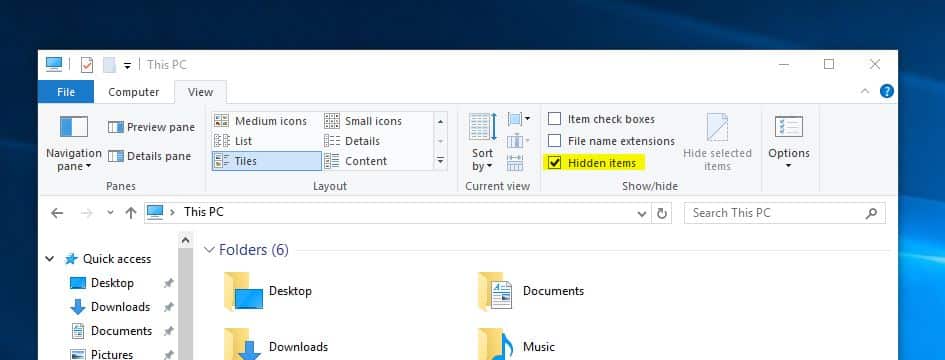Open the File tab
The width and height of the screenshot is (945, 360).
[66, 92]
